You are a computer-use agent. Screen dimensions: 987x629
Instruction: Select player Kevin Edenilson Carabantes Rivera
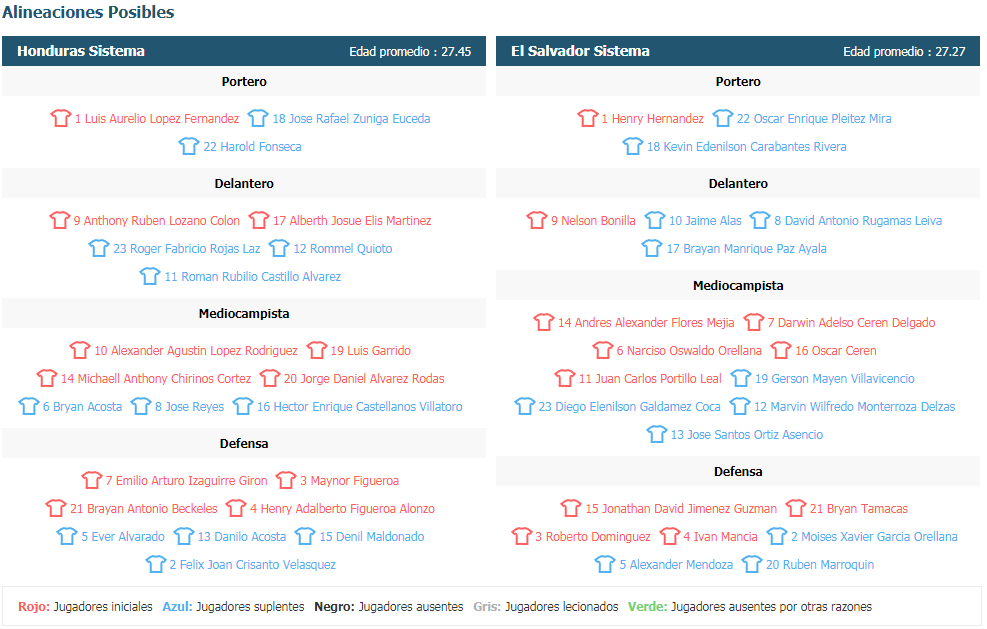747,147
